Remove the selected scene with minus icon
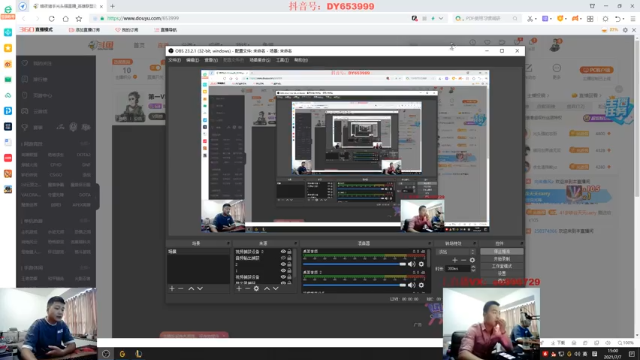The height and width of the screenshot is (360, 640). pyautogui.click(x=181, y=289)
